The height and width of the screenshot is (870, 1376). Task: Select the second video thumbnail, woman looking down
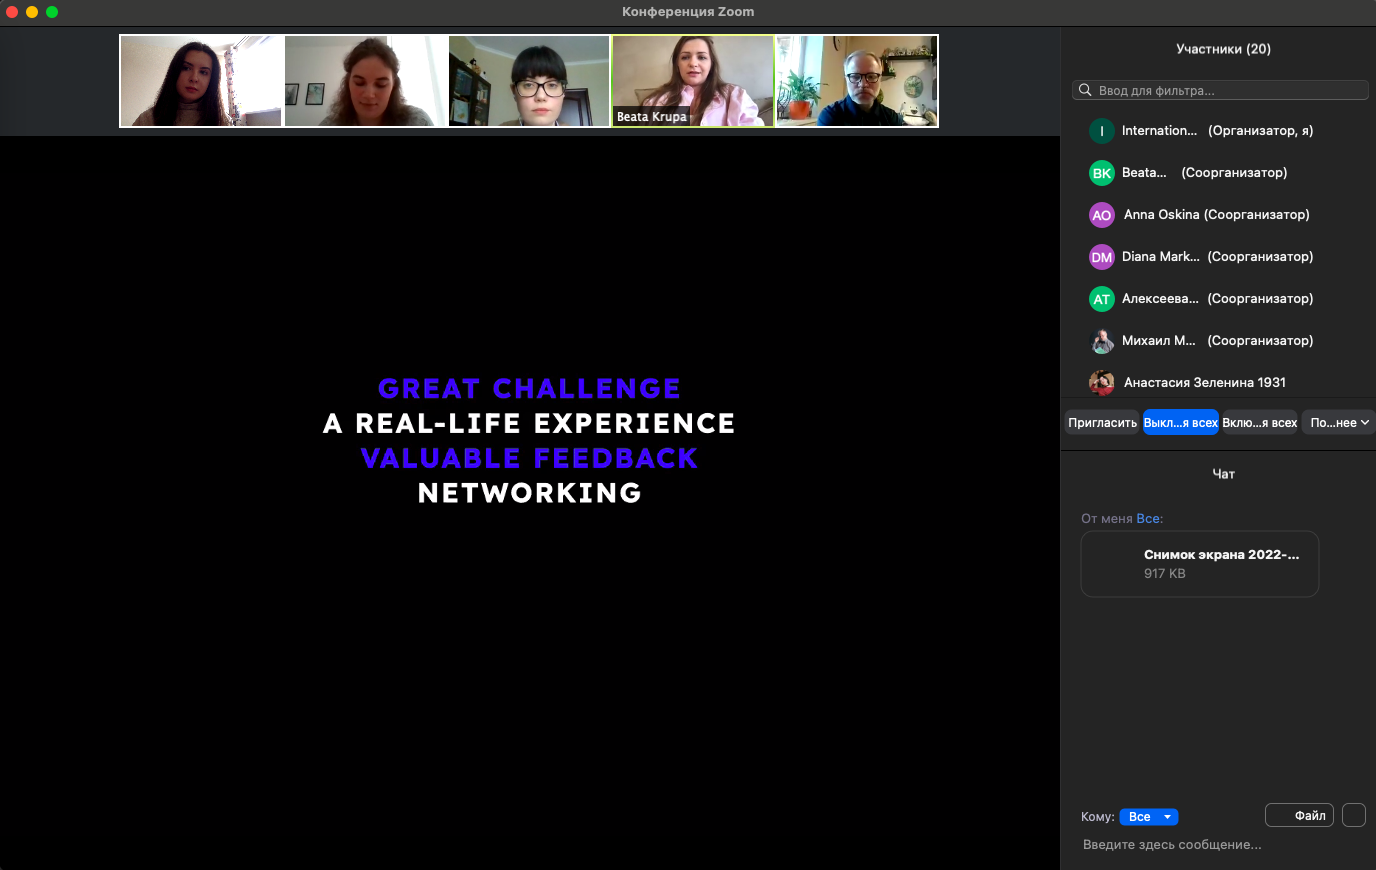(365, 81)
